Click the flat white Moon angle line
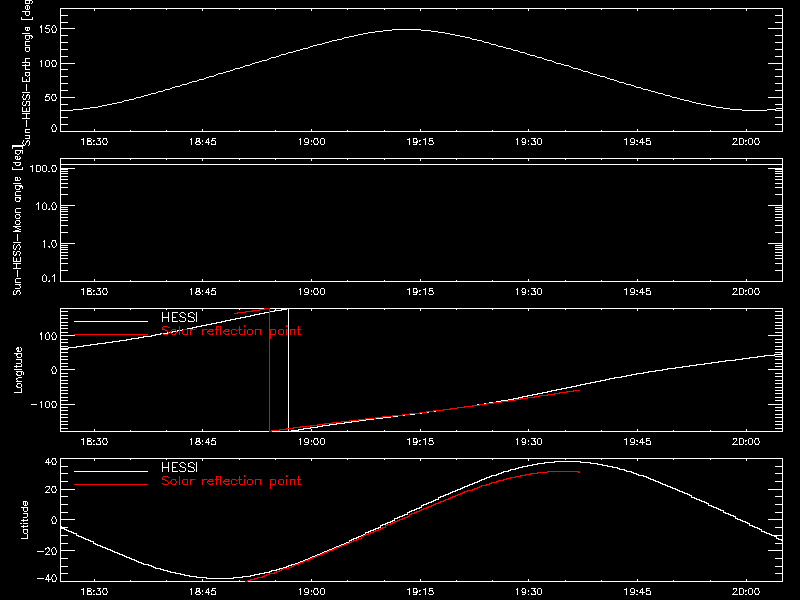Image resolution: width=800 pixels, height=600 pixels. (421, 165)
